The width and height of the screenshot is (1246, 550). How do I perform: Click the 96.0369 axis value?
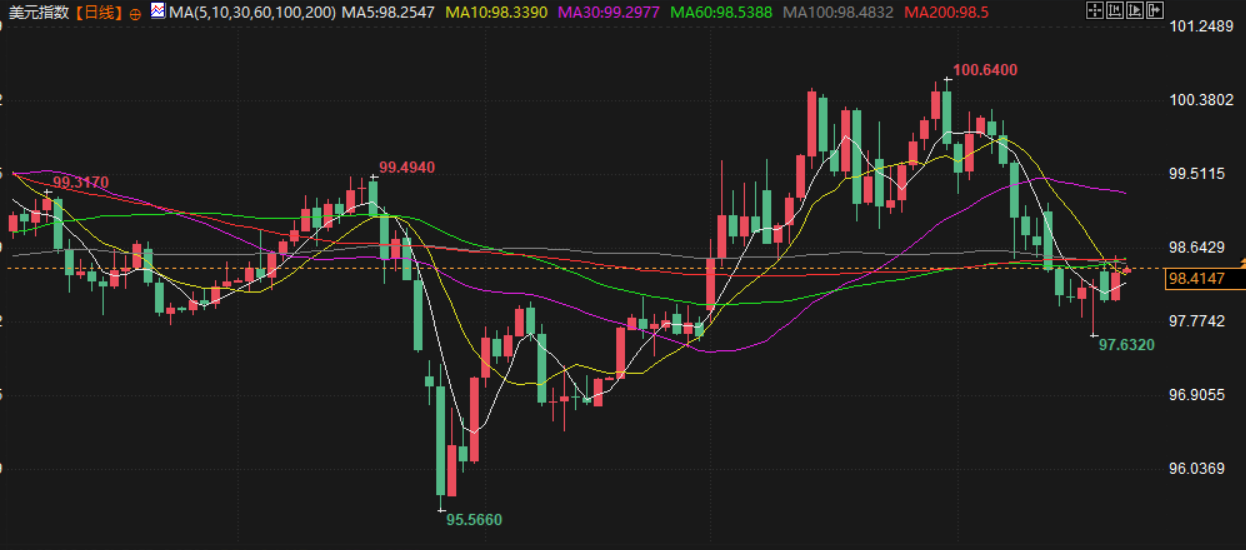pos(1198,468)
